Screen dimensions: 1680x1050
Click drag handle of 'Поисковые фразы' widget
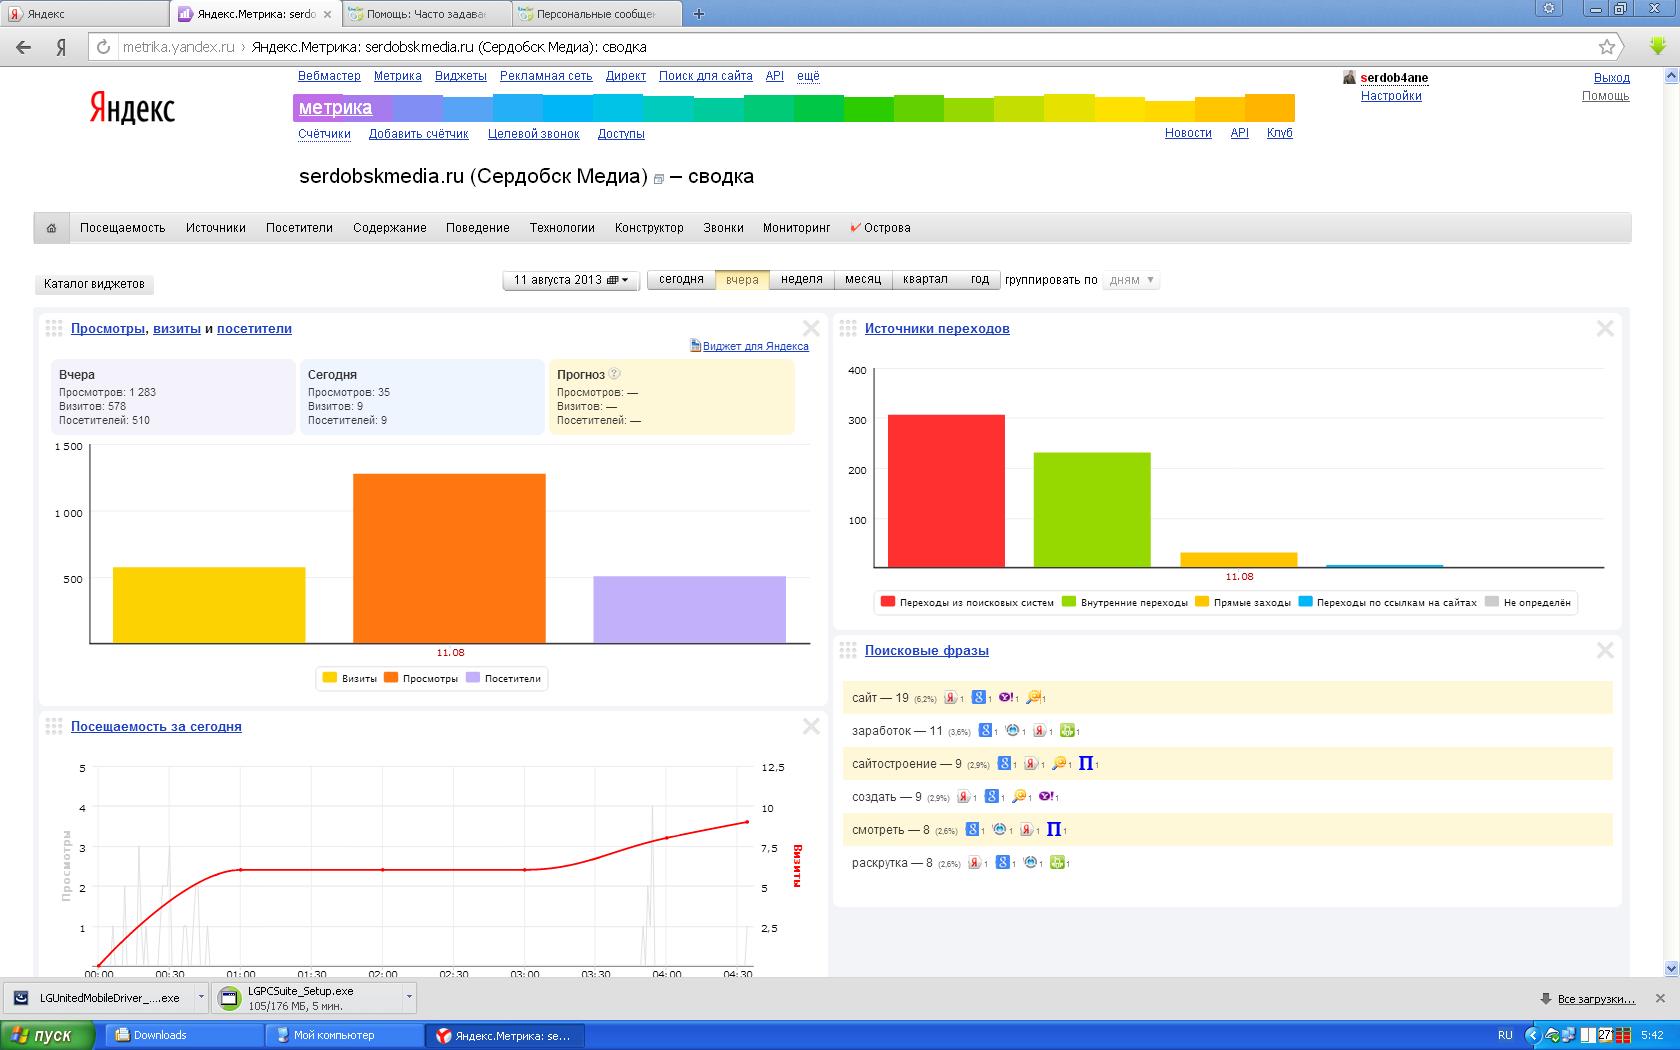[848, 650]
